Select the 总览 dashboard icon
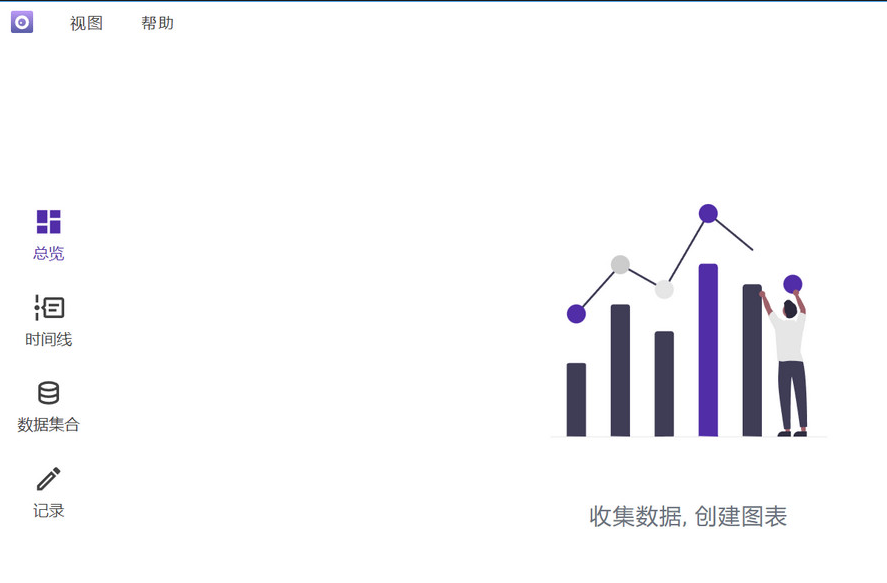The height and width of the screenshot is (583, 887). (49, 222)
